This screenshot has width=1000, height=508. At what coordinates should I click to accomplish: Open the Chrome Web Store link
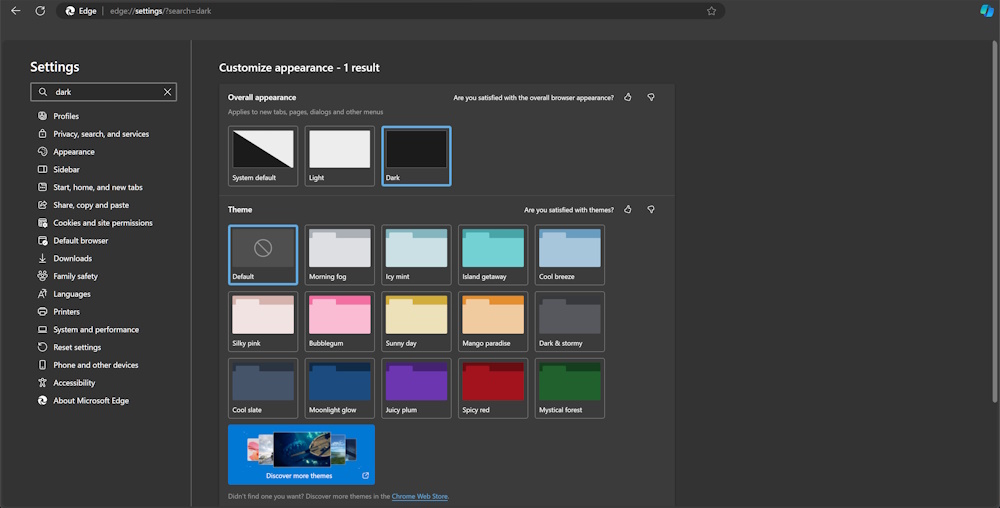click(x=420, y=497)
